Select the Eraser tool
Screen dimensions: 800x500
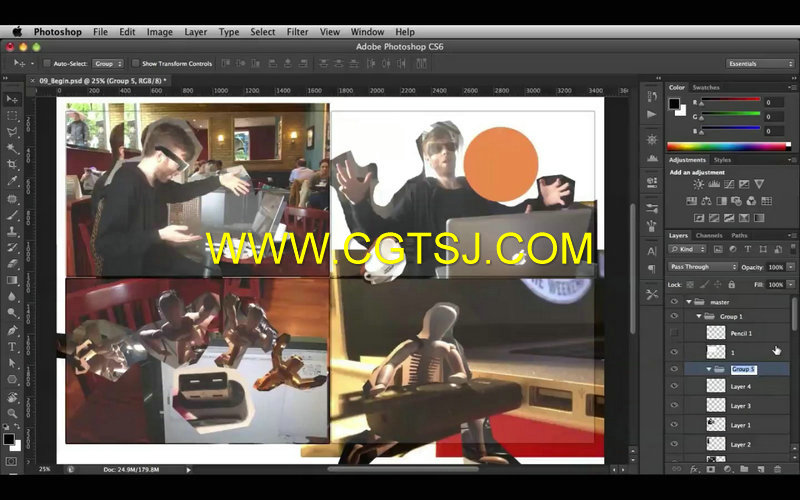tap(12, 264)
